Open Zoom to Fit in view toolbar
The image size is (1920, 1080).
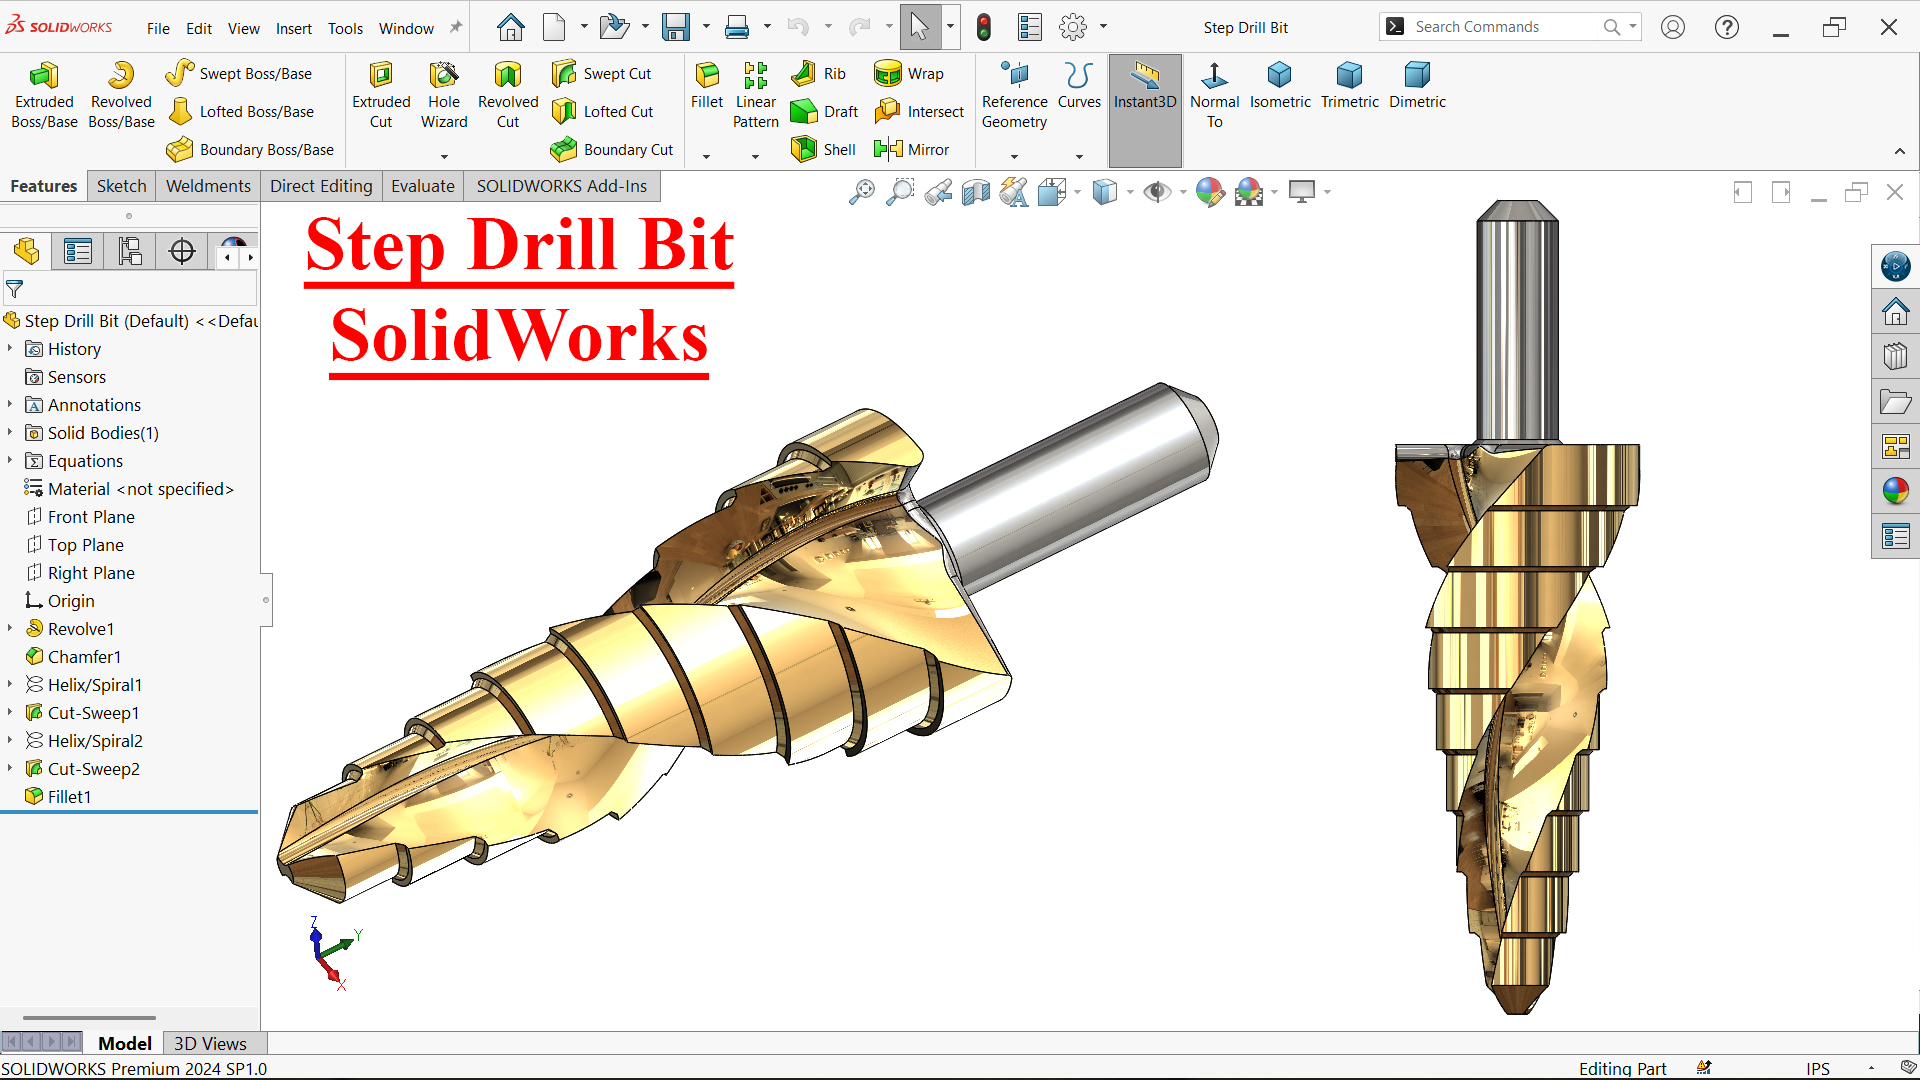(861, 192)
